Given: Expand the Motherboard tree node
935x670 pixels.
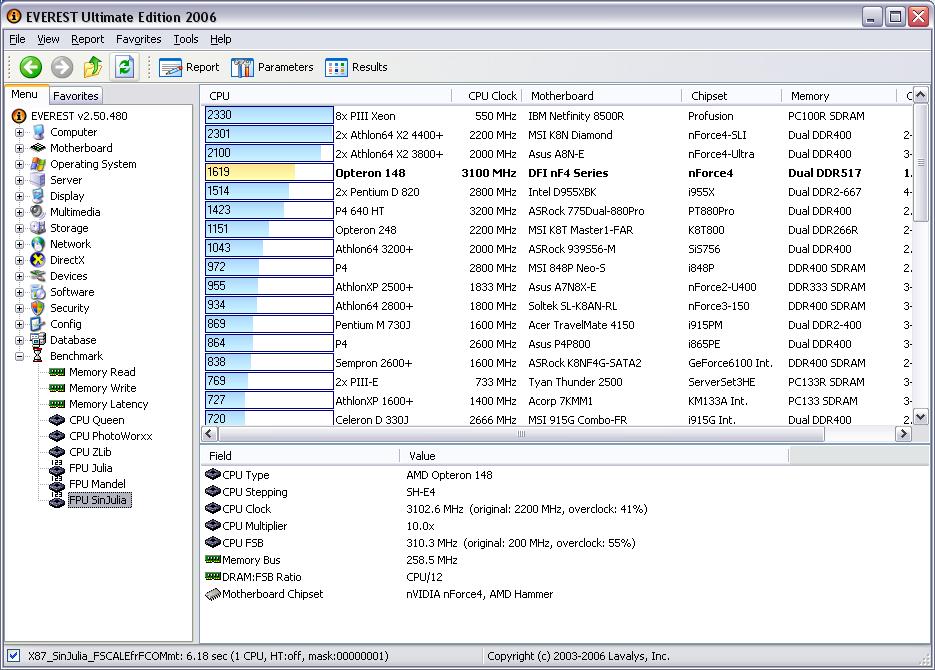Looking at the screenshot, I should tap(20, 148).
